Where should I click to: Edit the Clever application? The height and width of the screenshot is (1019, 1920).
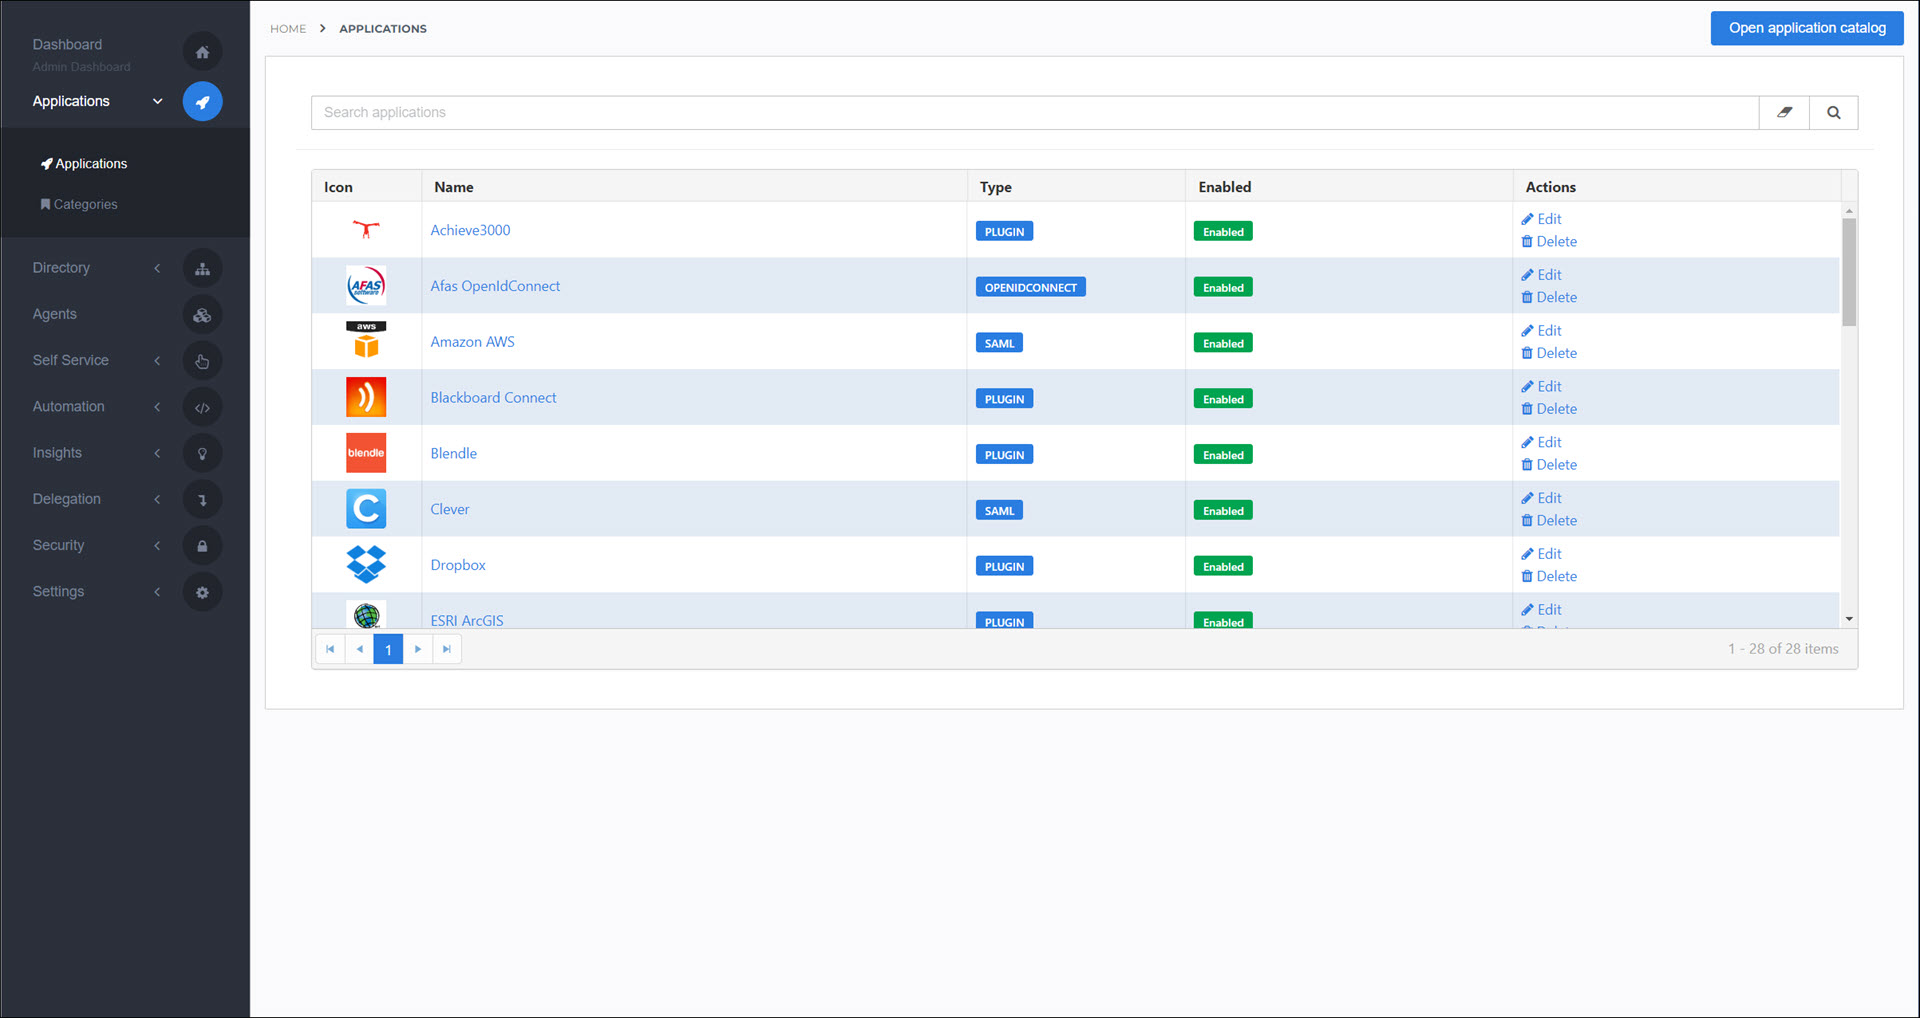pos(1541,498)
